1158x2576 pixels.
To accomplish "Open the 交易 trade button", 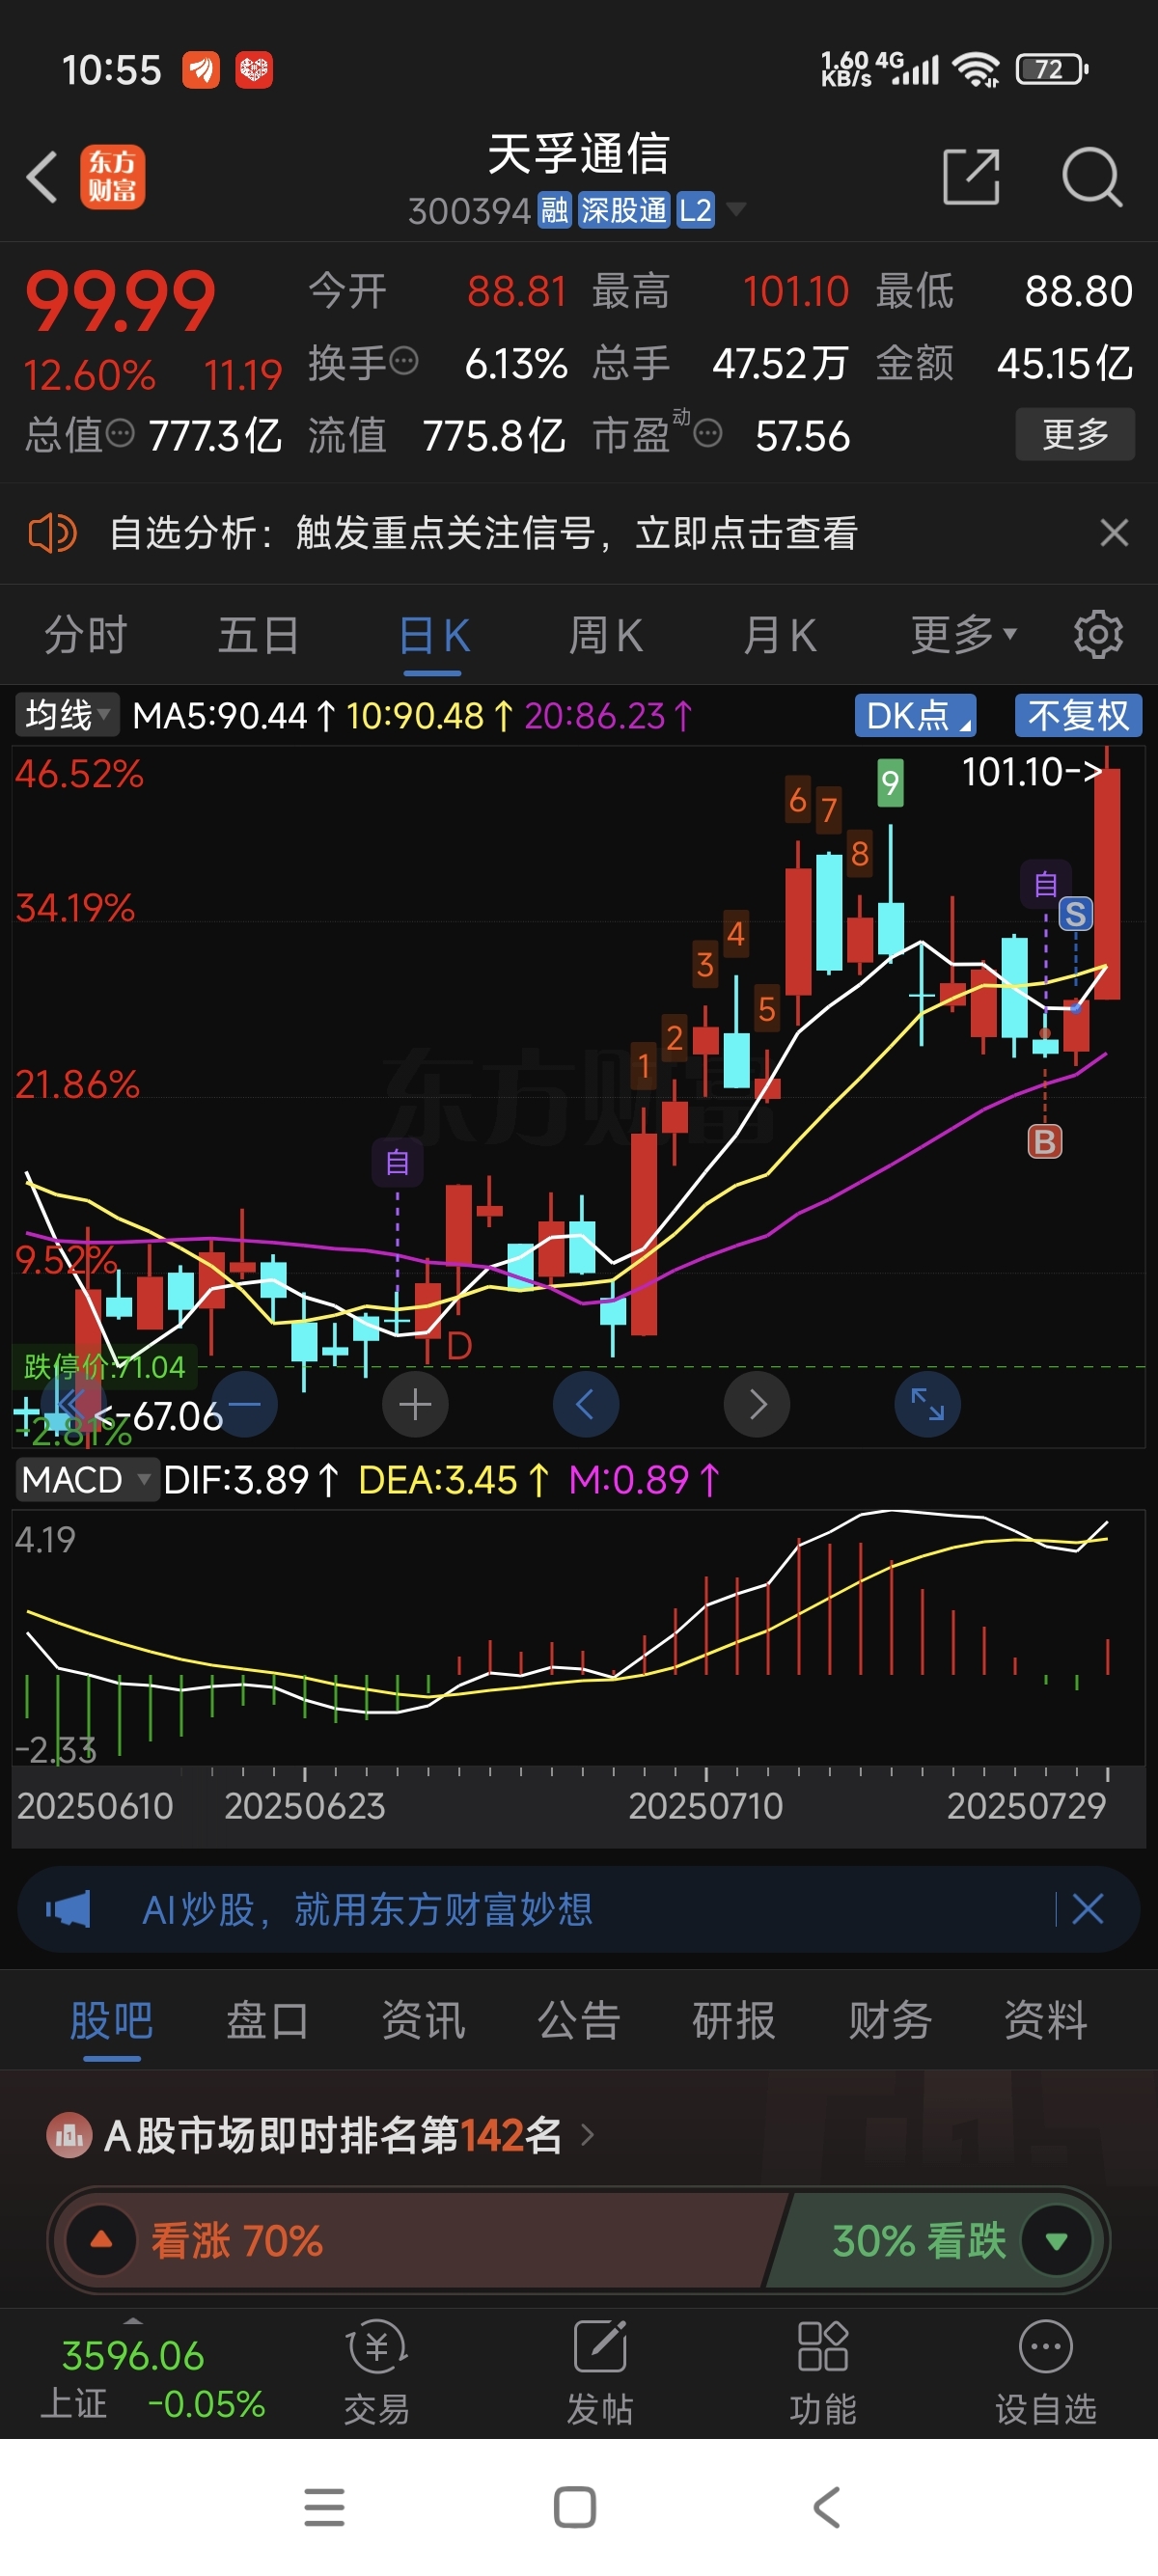I will [x=377, y=2374].
